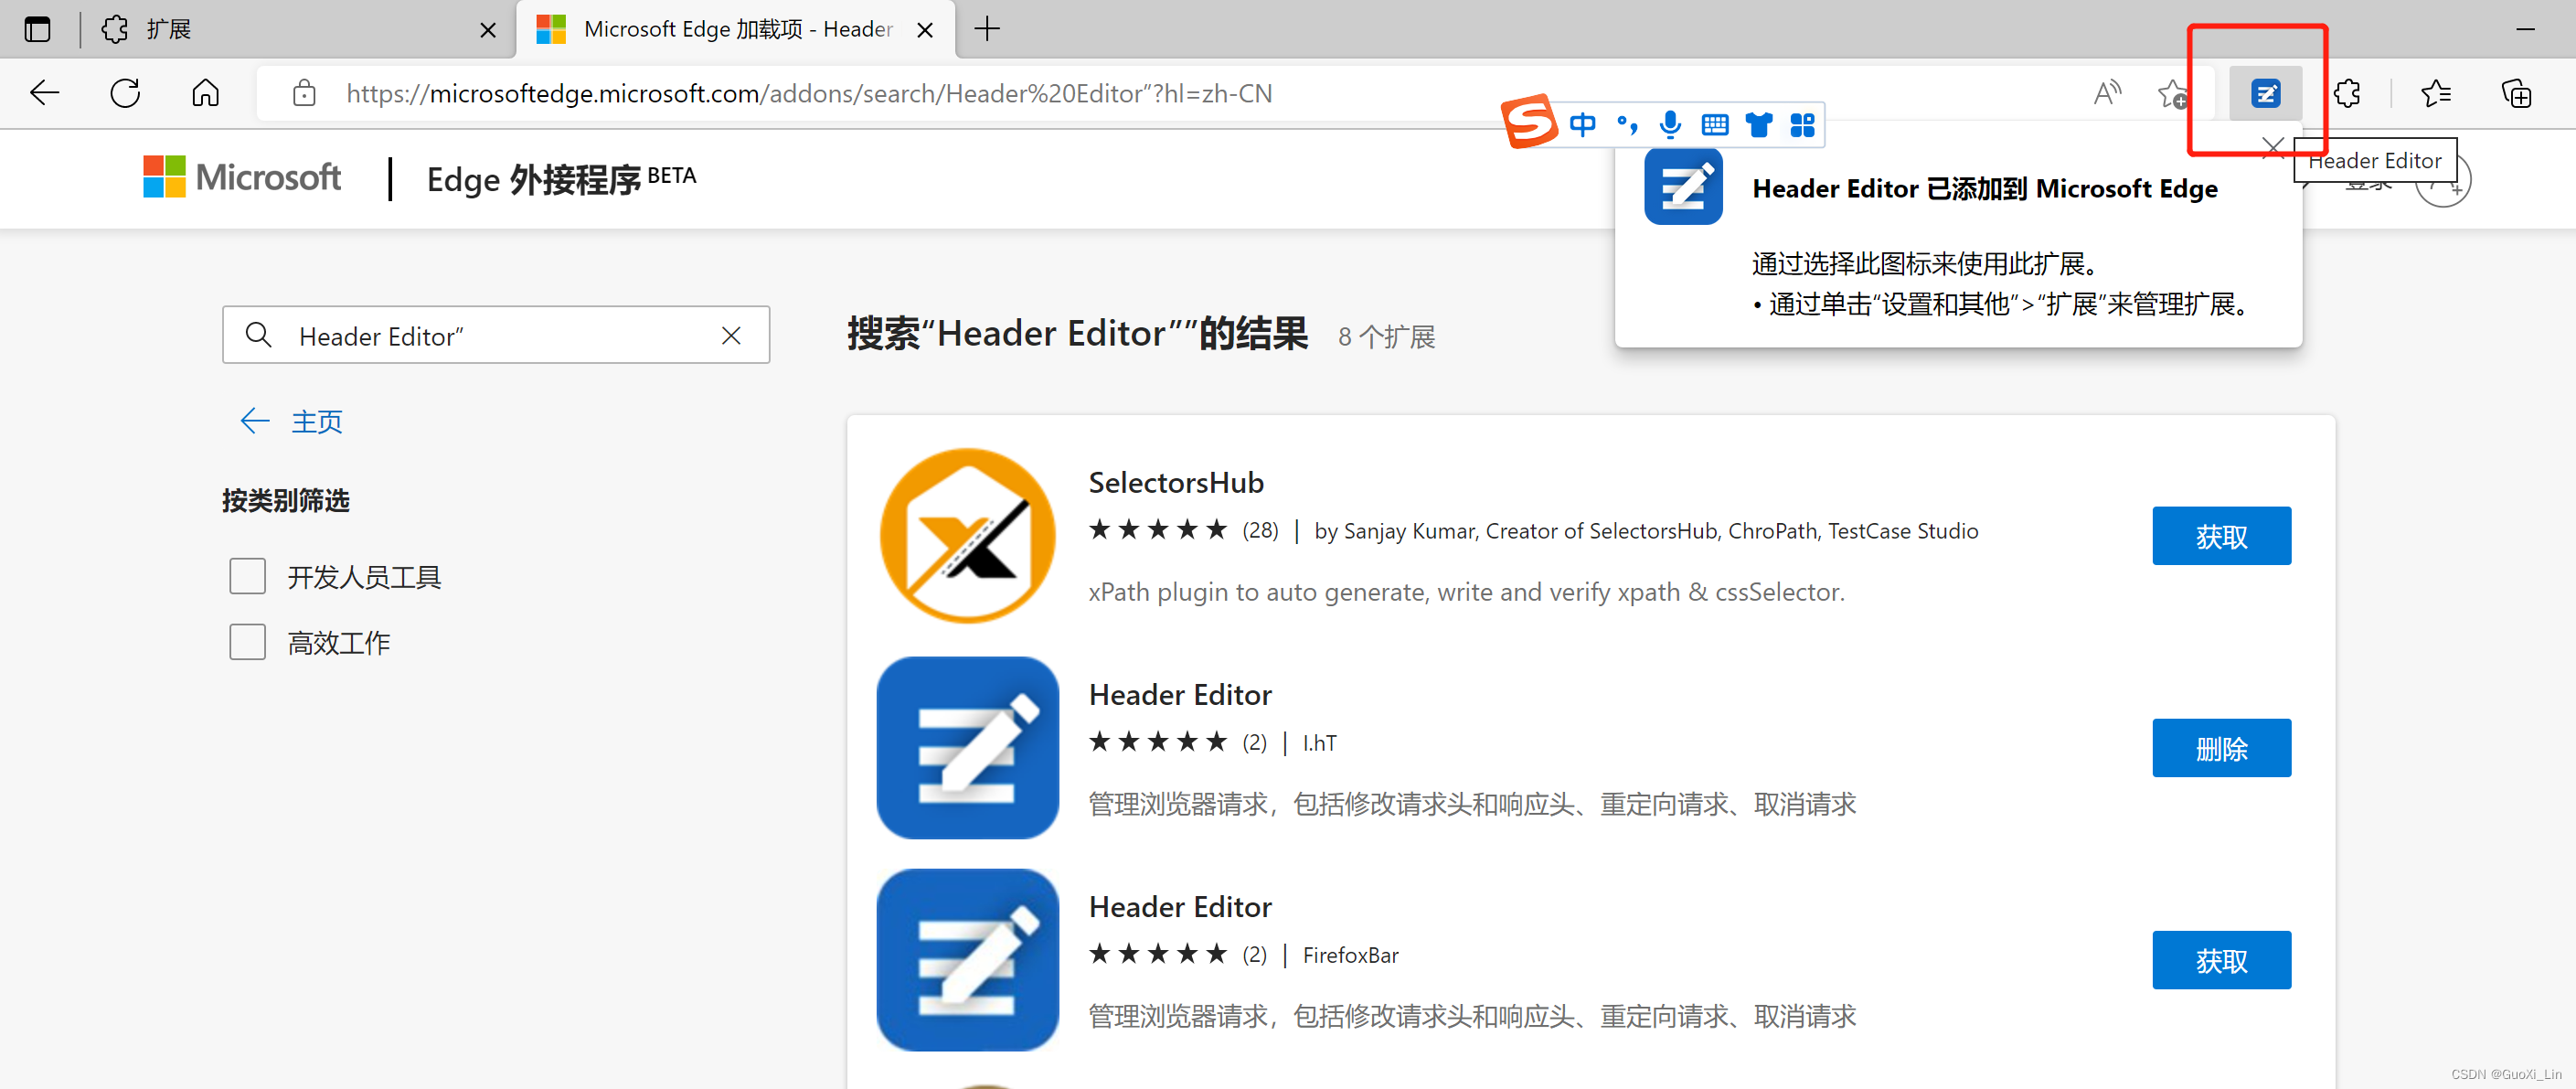Image resolution: width=2576 pixels, height=1089 pixels.
Task: Open the Favorites list icon
Action: [2436, 93]
